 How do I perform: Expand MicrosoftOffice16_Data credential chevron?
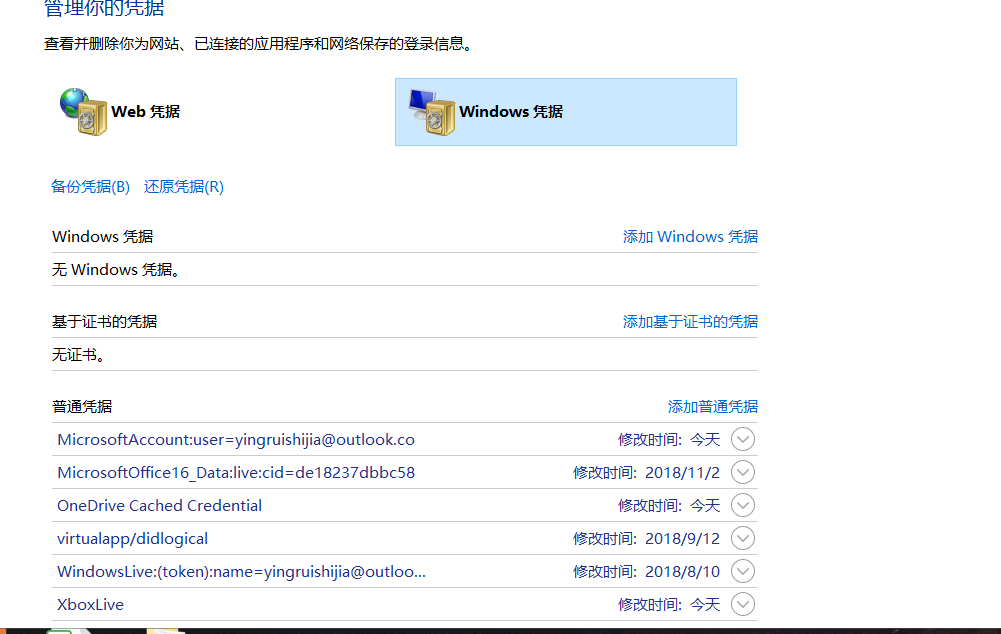click(x=743, y=472)
